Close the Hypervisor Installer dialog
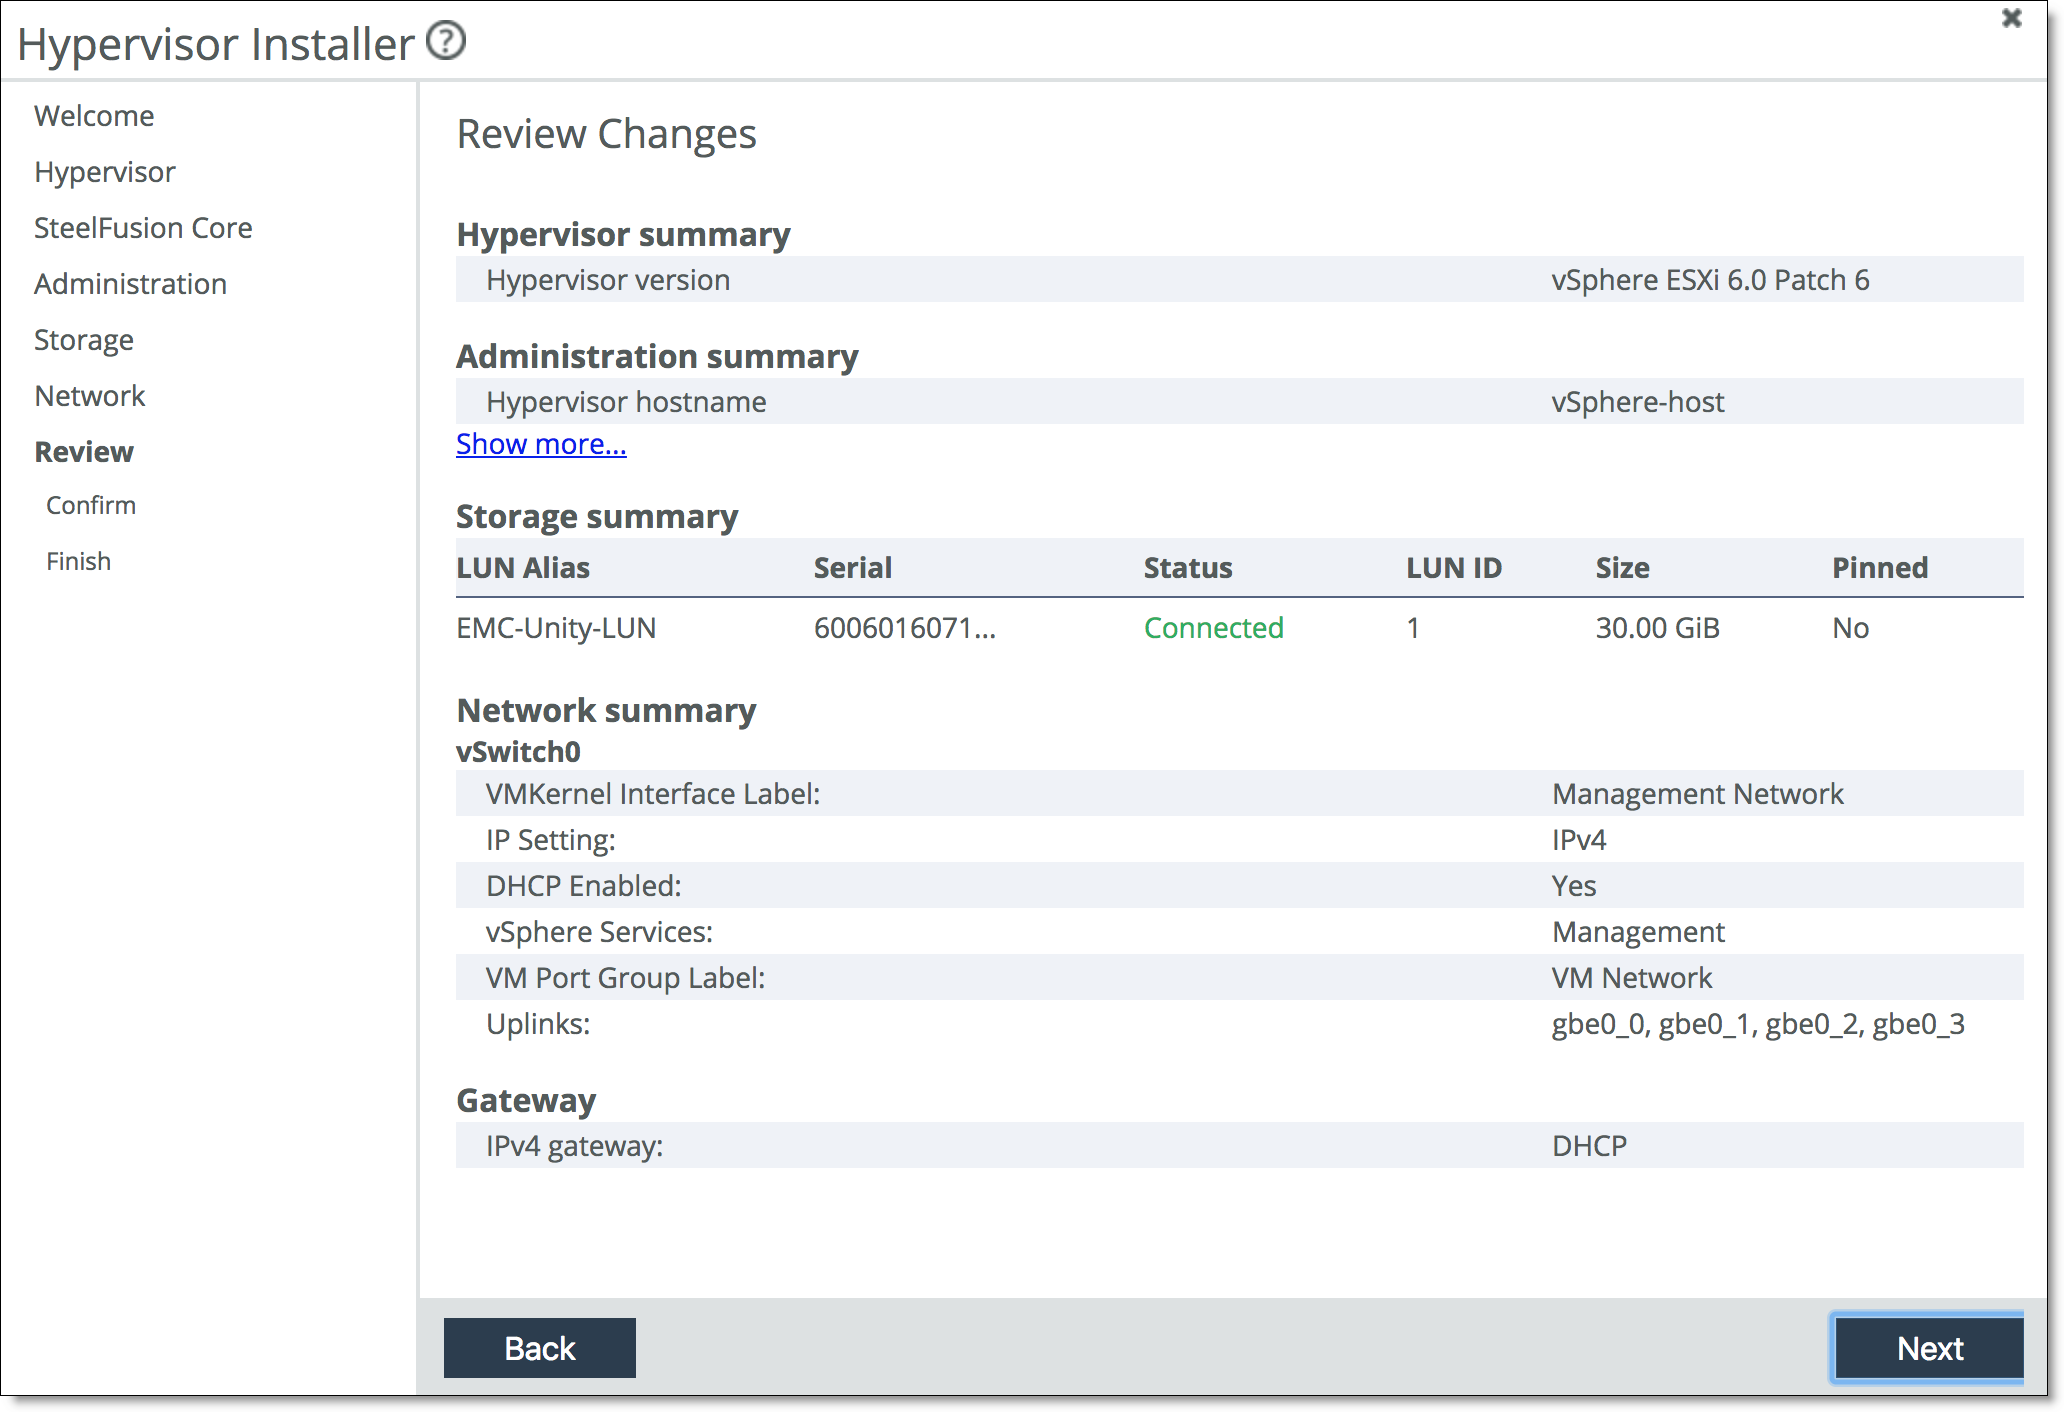 2013,18
